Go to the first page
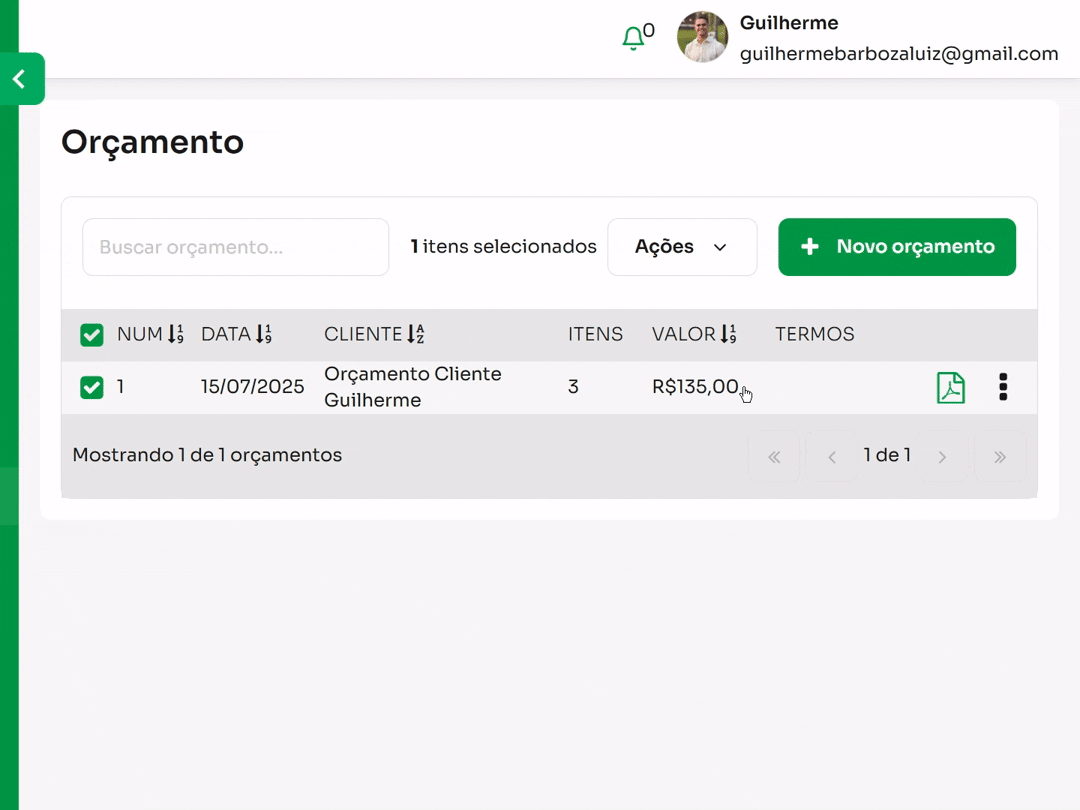Viewport: 1080px width, 810px height. (774, 457)
